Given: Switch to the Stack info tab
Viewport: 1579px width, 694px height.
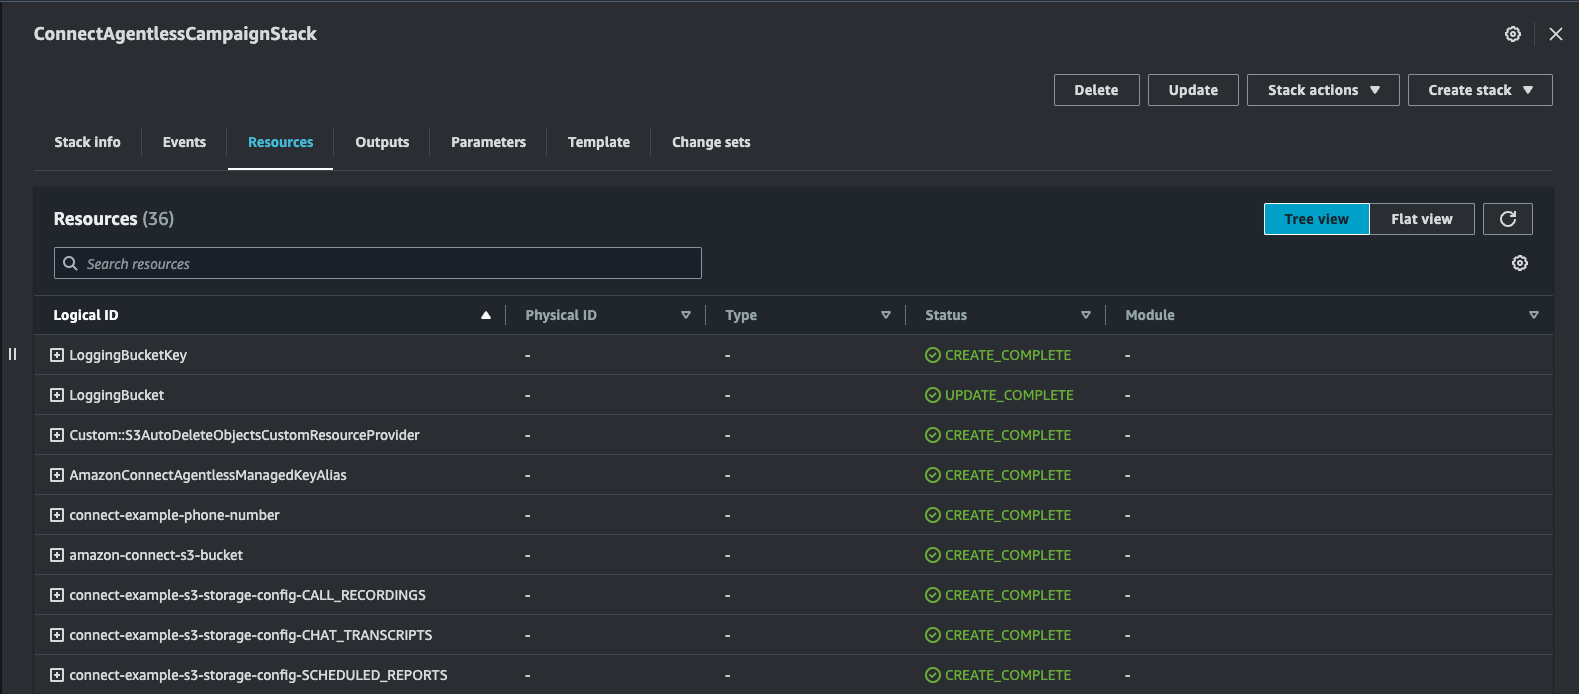Looking at the screenshot, I should [x=87, y=142].
